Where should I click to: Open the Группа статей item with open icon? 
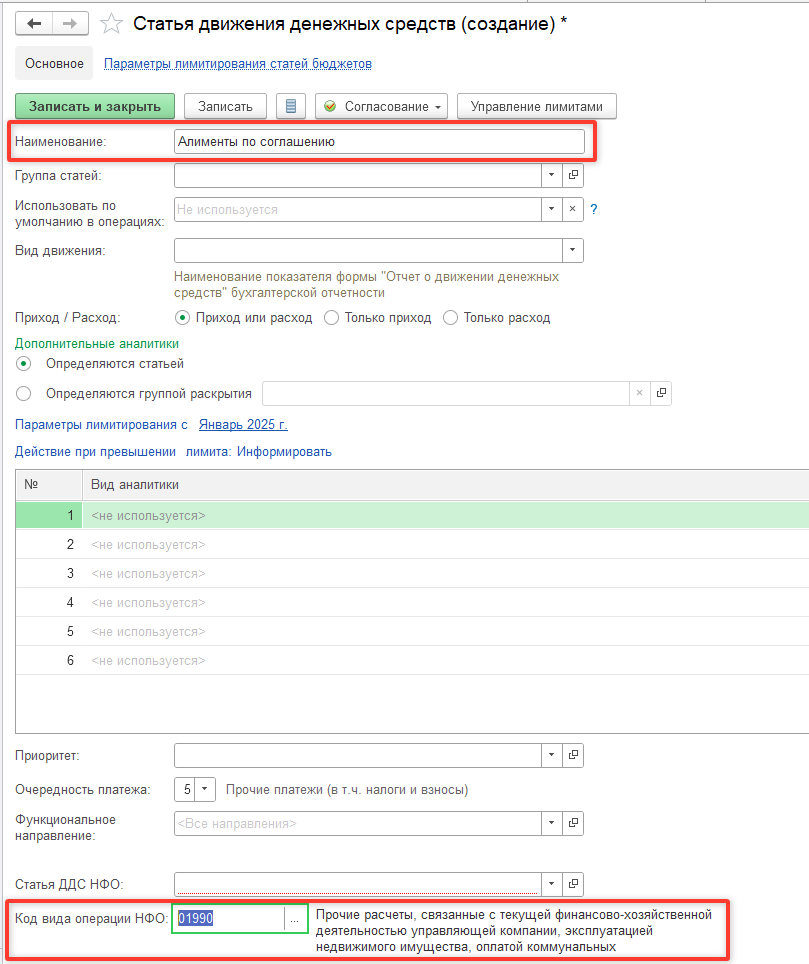574,176
